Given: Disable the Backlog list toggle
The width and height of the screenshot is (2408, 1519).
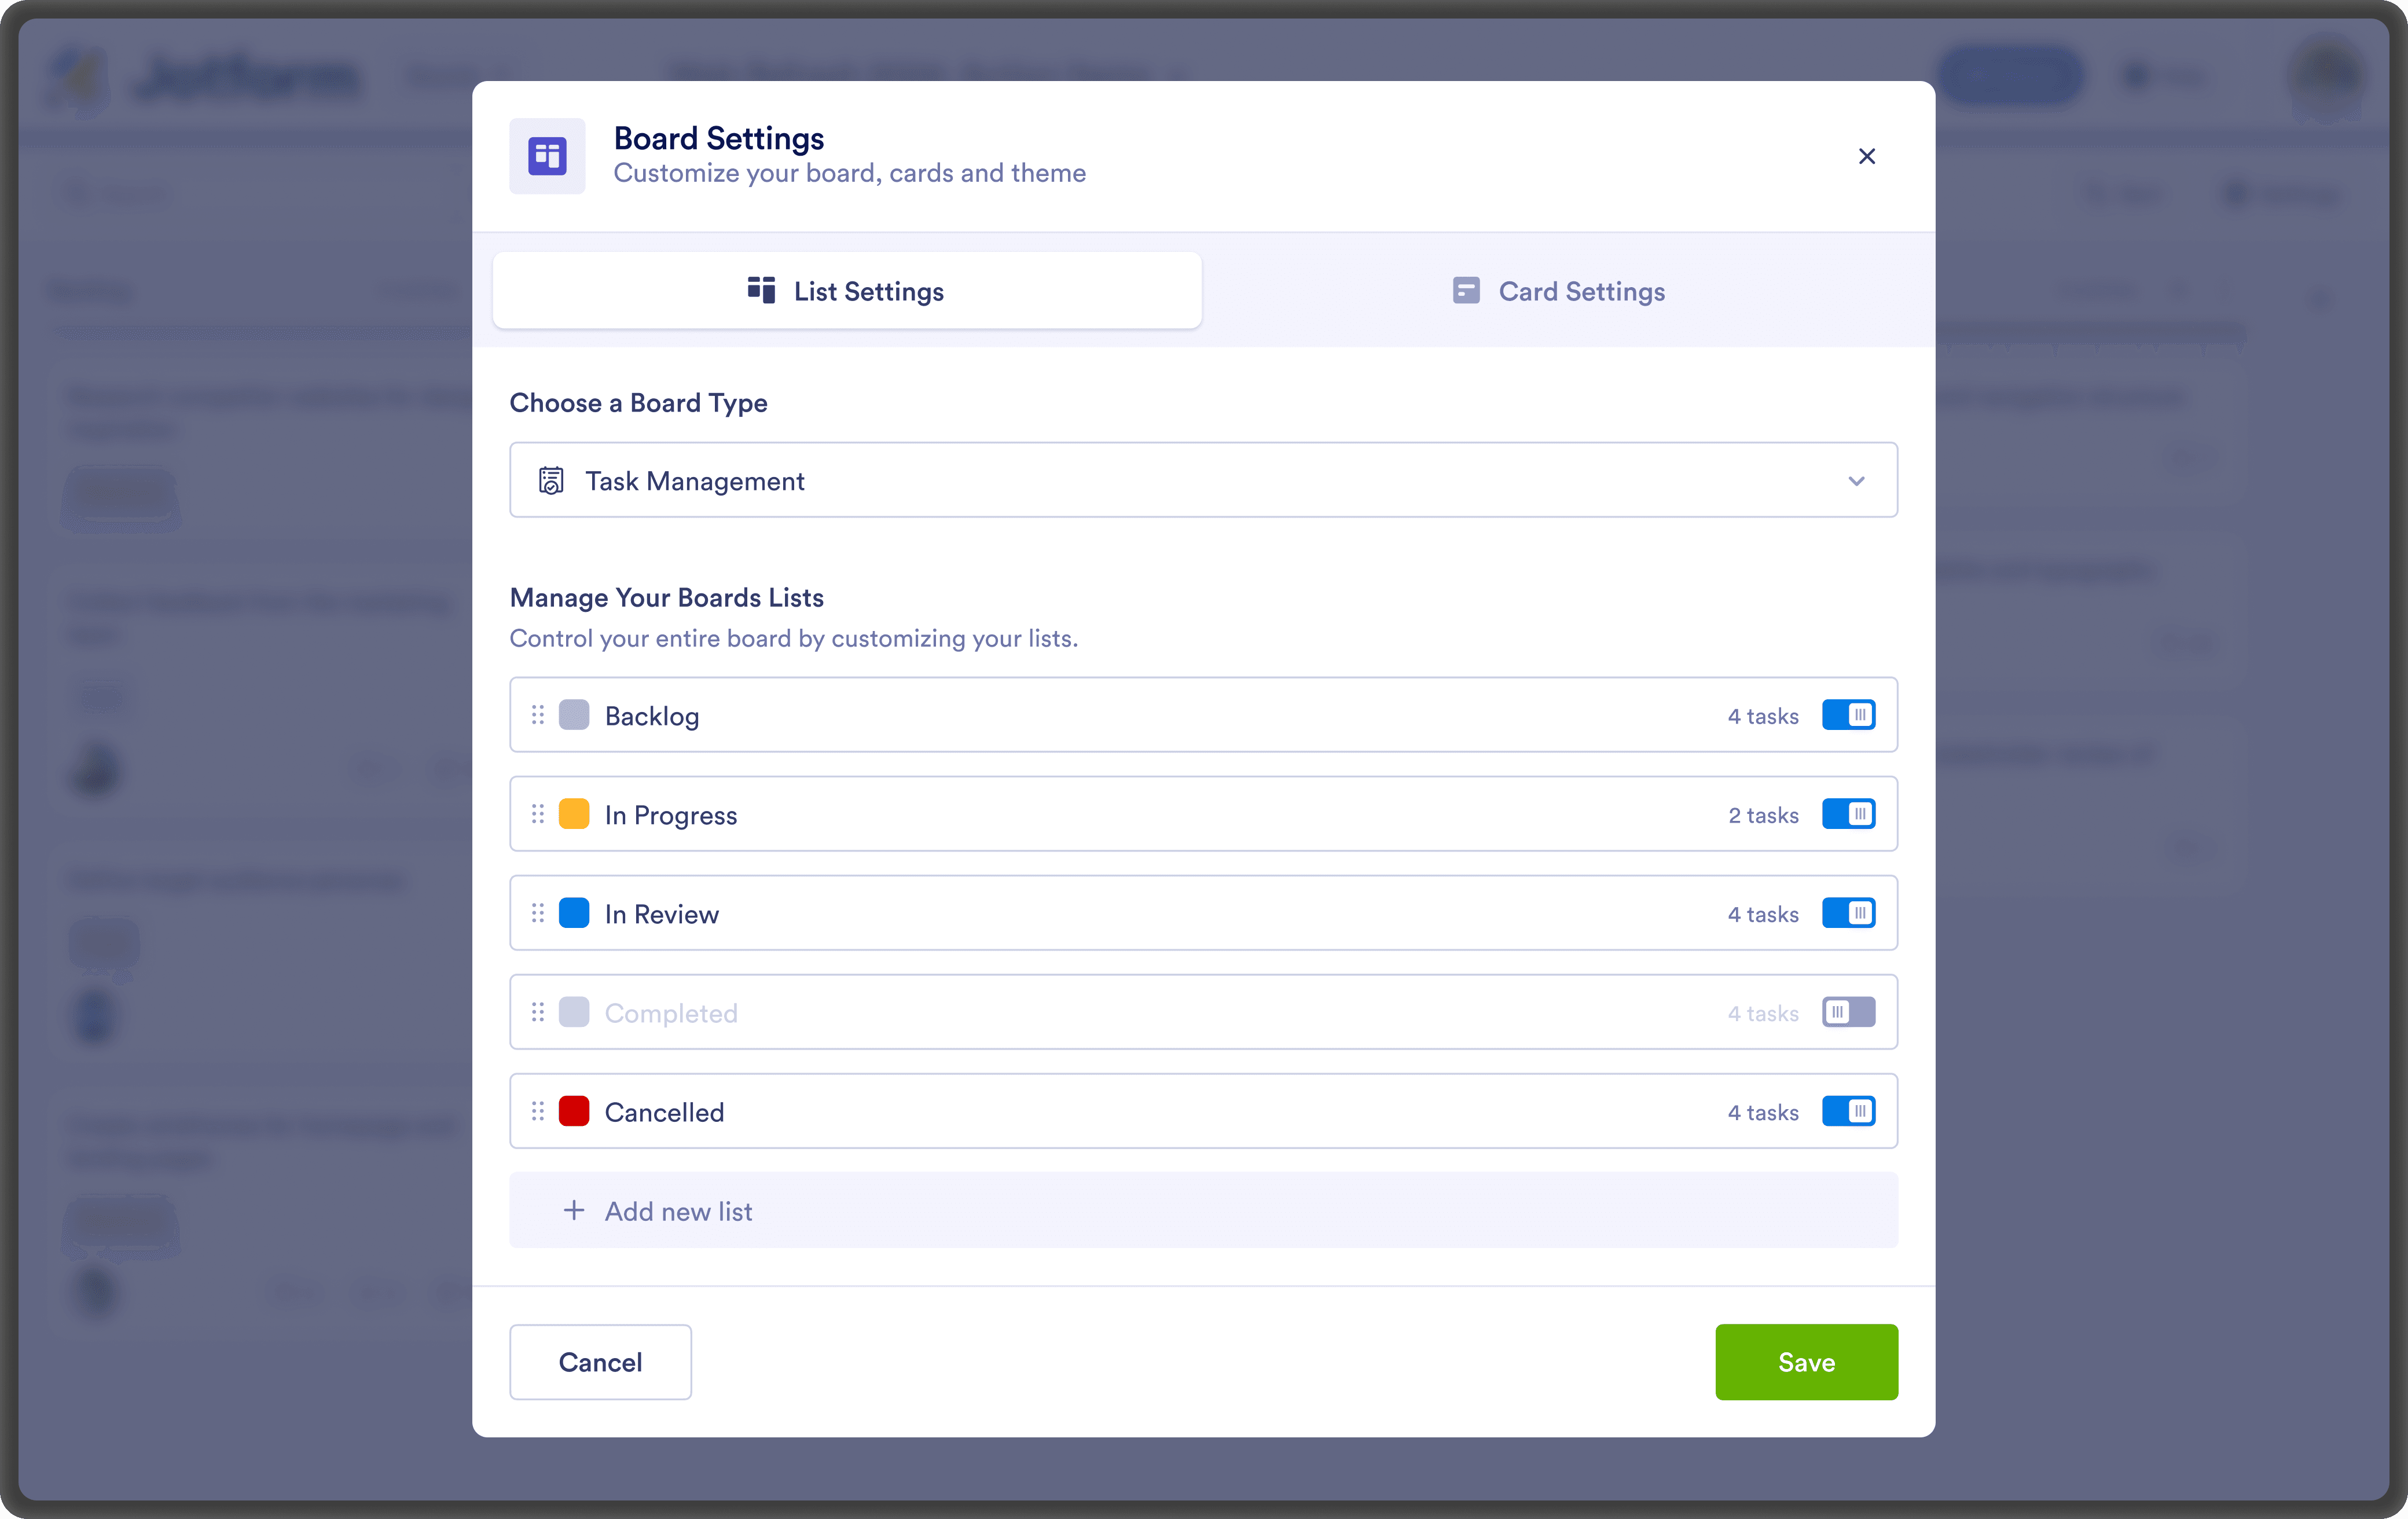Looking at the screenshot, I should click(1848, 715).
